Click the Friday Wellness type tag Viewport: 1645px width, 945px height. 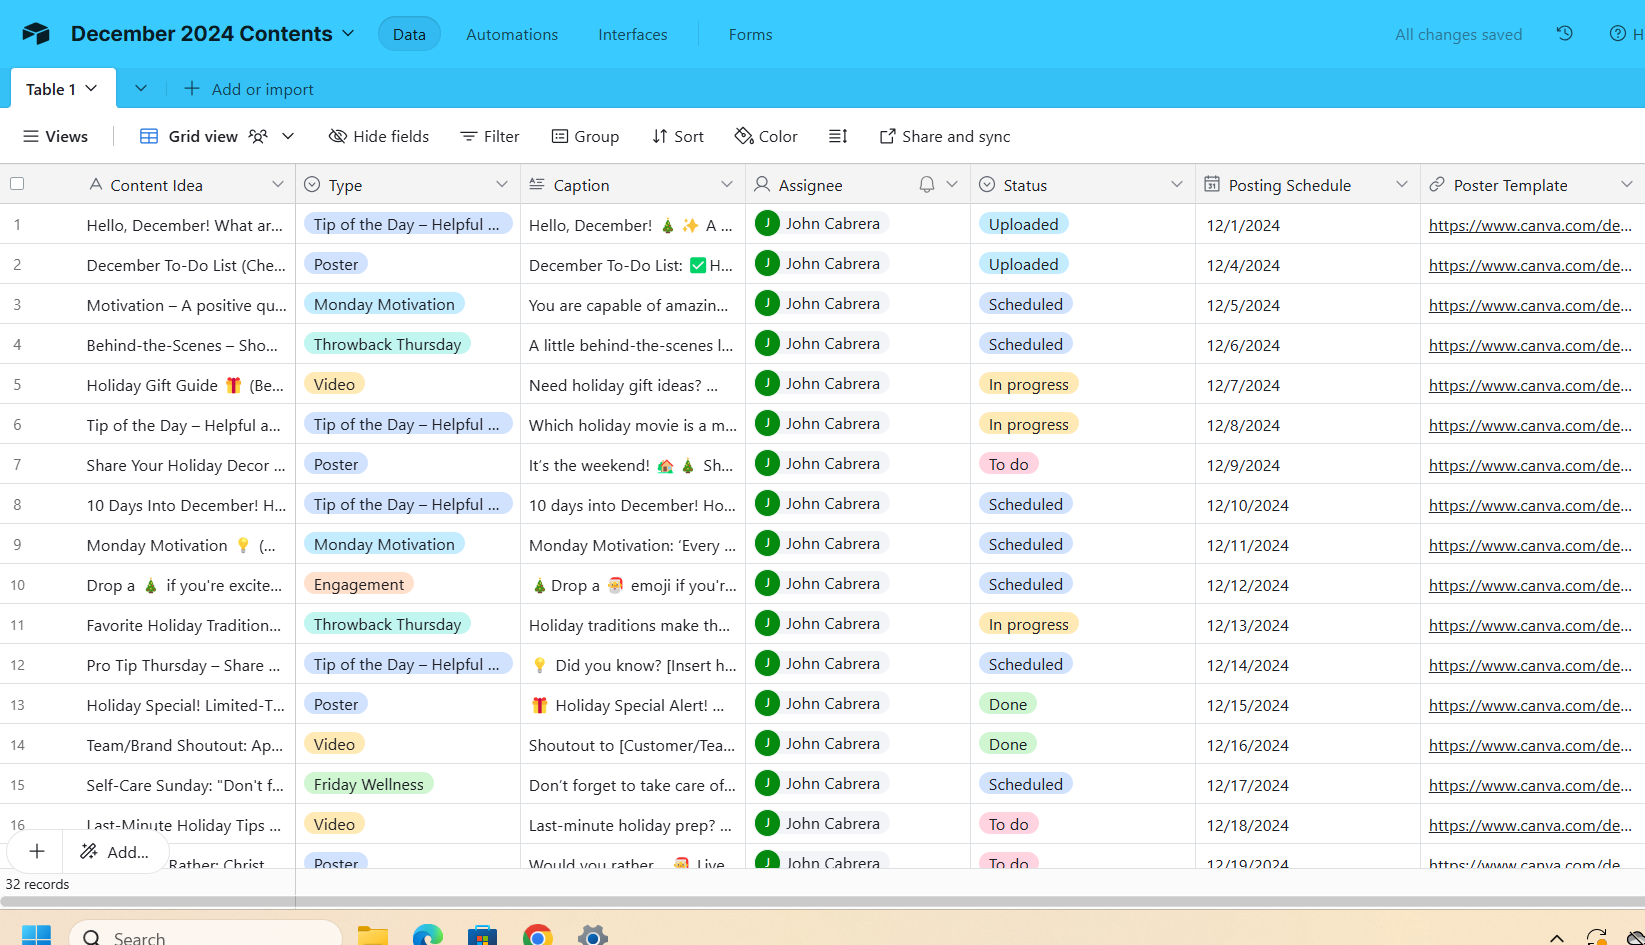tap(369, 784)
